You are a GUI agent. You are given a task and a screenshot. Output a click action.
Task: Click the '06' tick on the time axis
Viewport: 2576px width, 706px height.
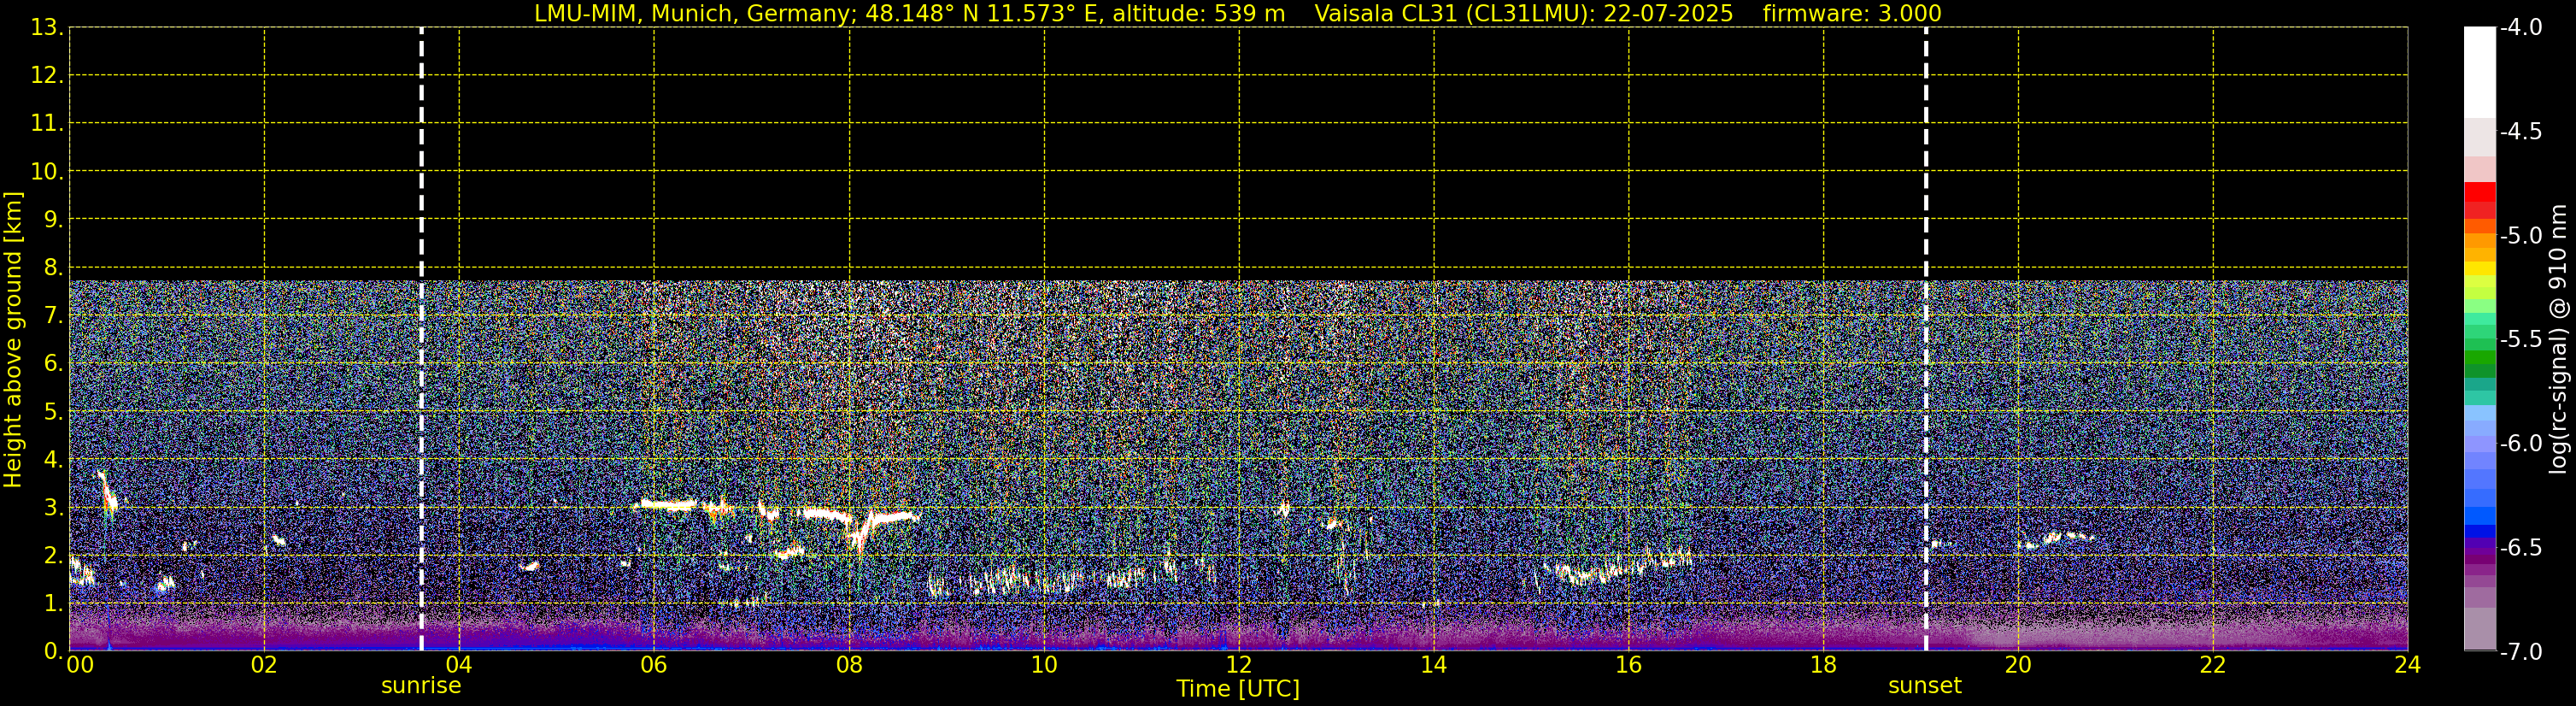click(x=653, y=666)
